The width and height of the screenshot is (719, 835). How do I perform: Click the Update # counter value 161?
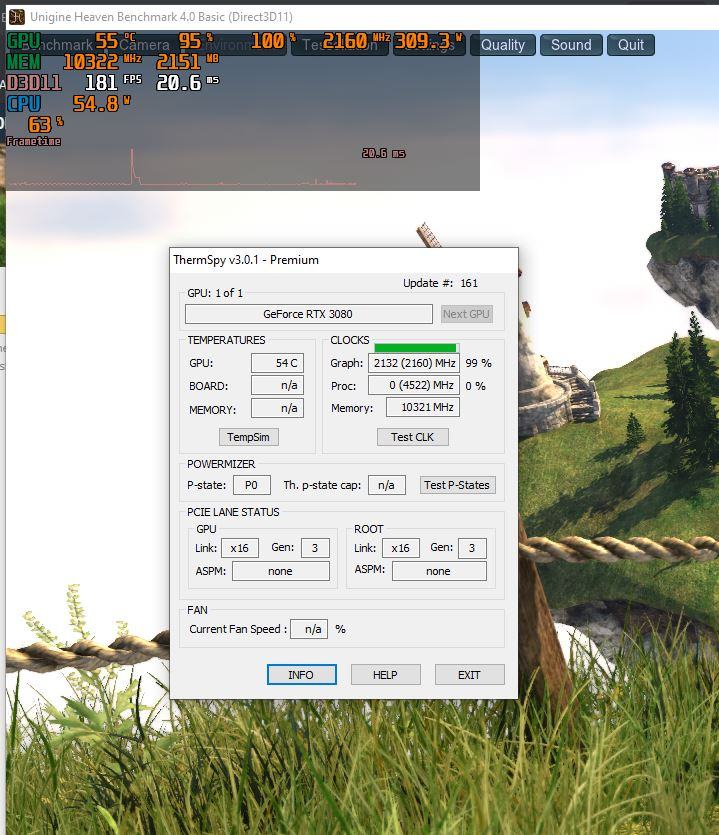(x=469, y=283)
